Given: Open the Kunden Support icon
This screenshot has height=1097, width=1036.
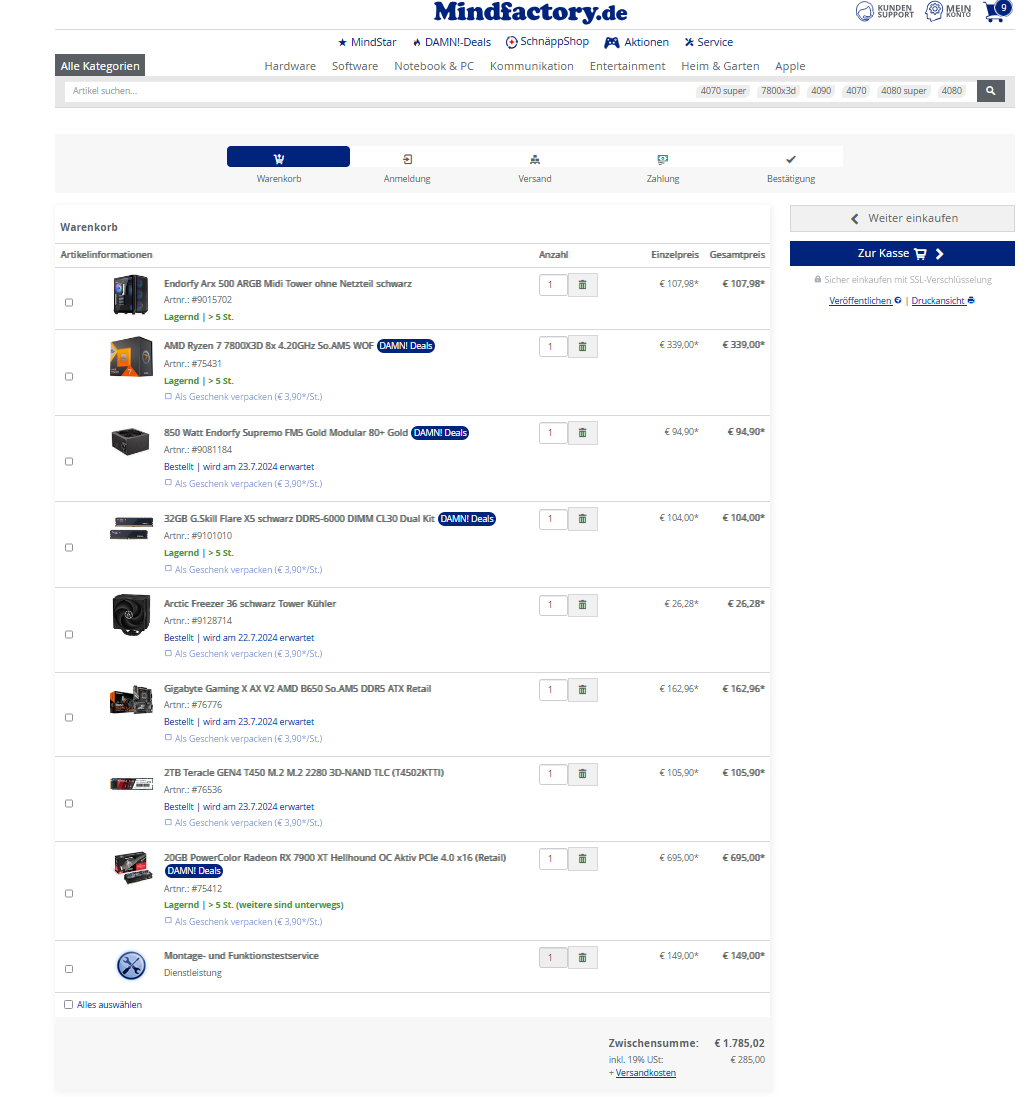Looking at the screenshot, I should [x=884, y=11].
